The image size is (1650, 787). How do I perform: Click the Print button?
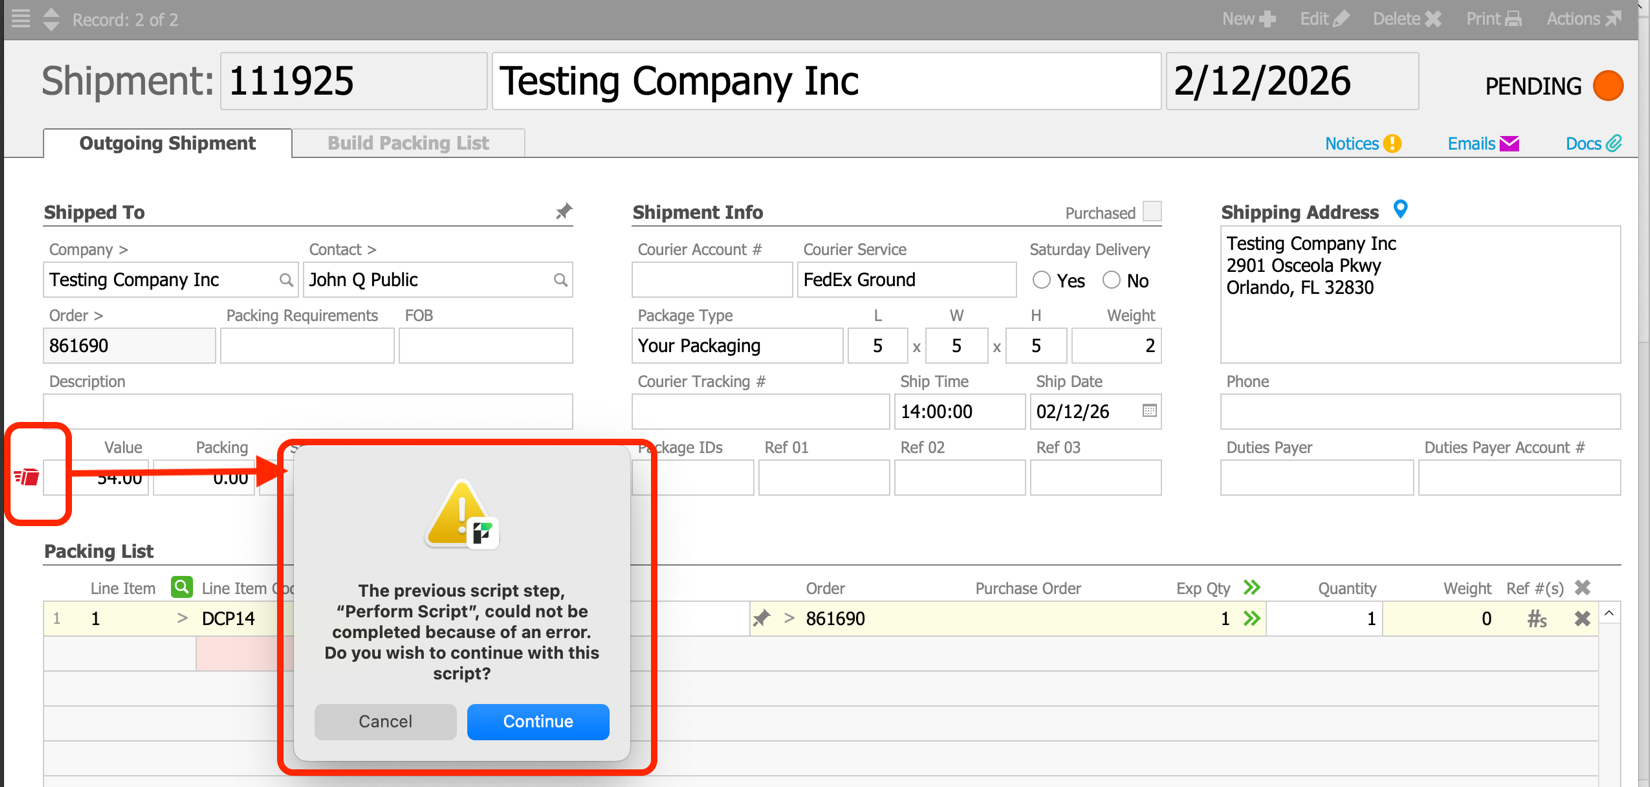1494,19
